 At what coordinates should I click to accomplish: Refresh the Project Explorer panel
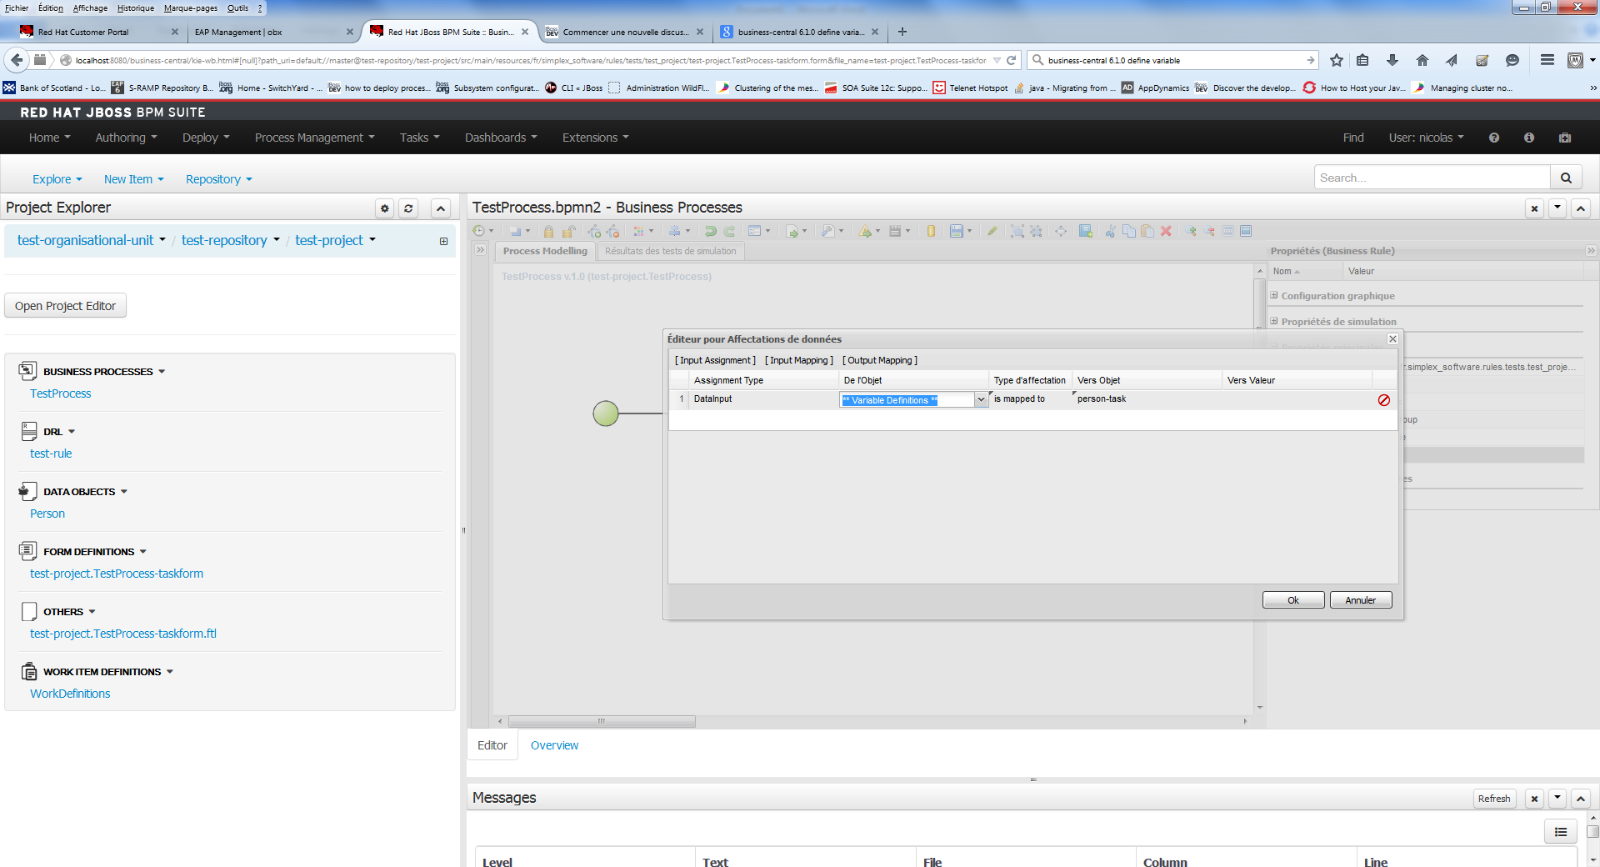click(x=408, y=208)
